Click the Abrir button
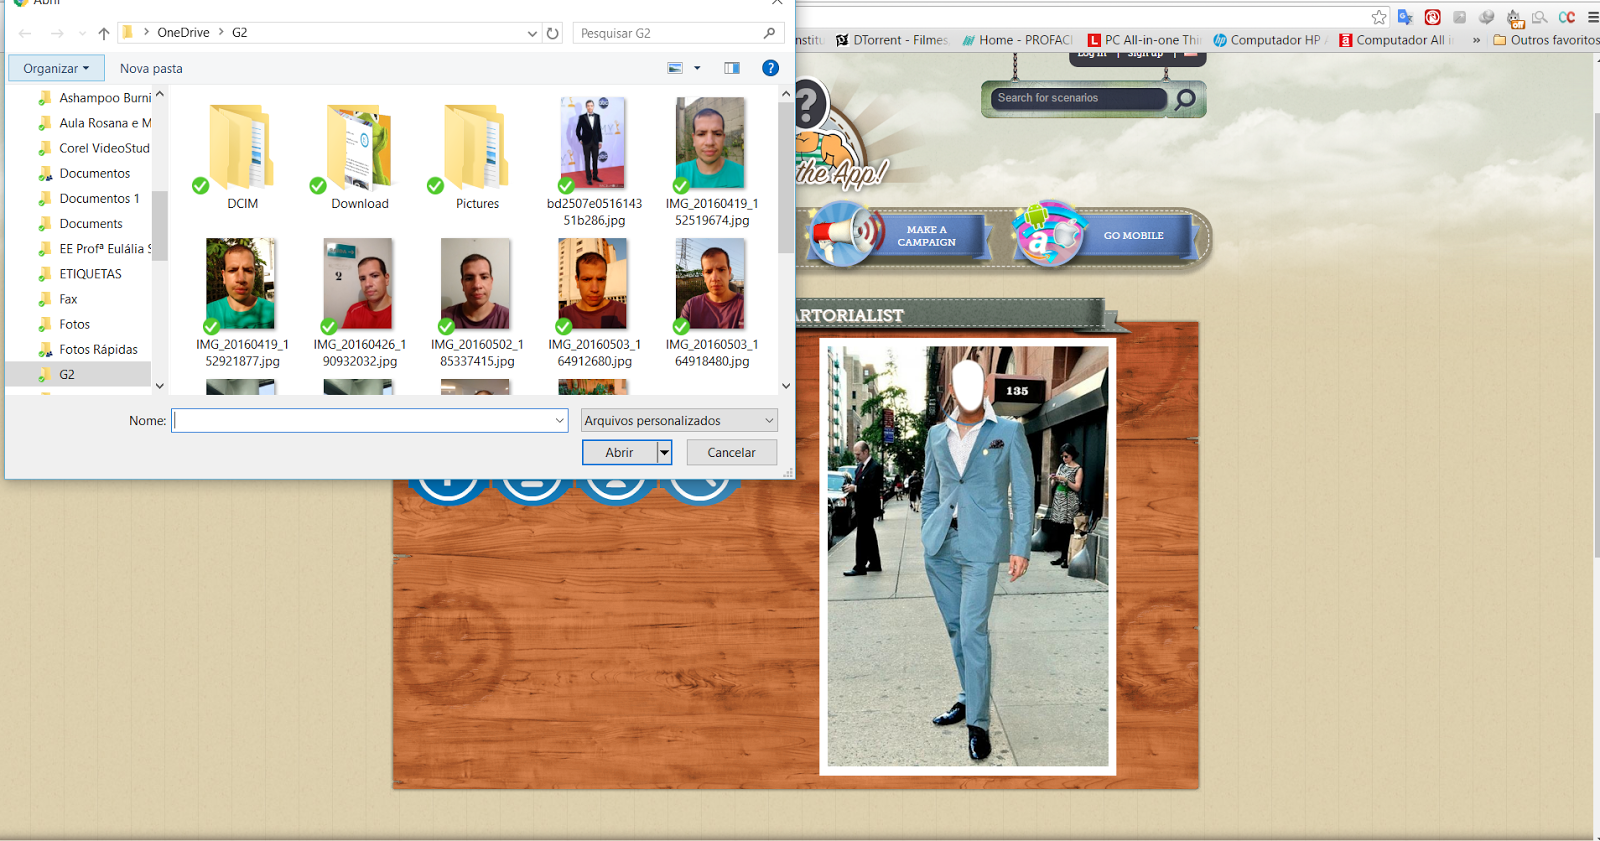 619,453
